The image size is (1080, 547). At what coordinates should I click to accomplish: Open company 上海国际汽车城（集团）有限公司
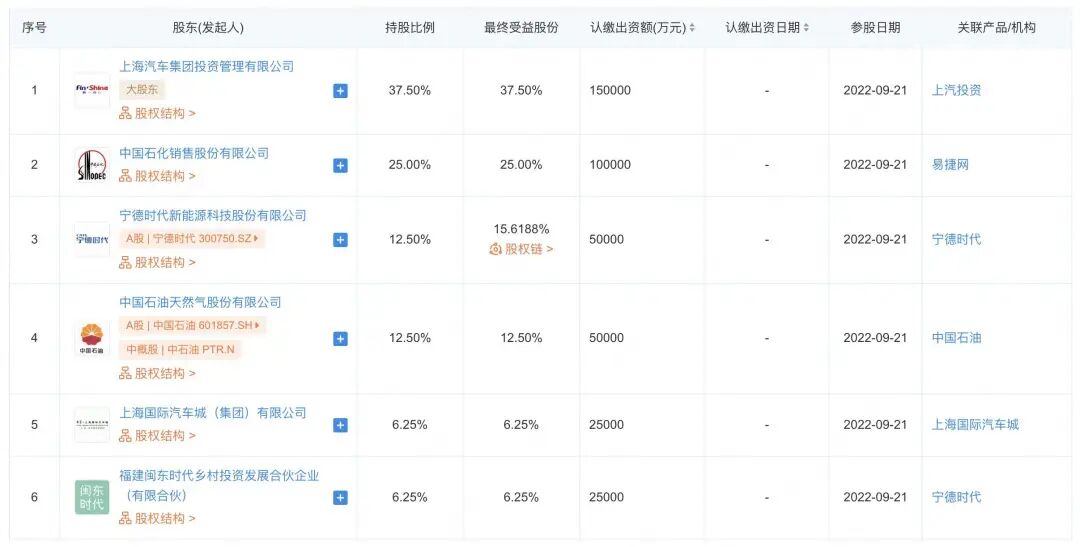pos(213,413)
